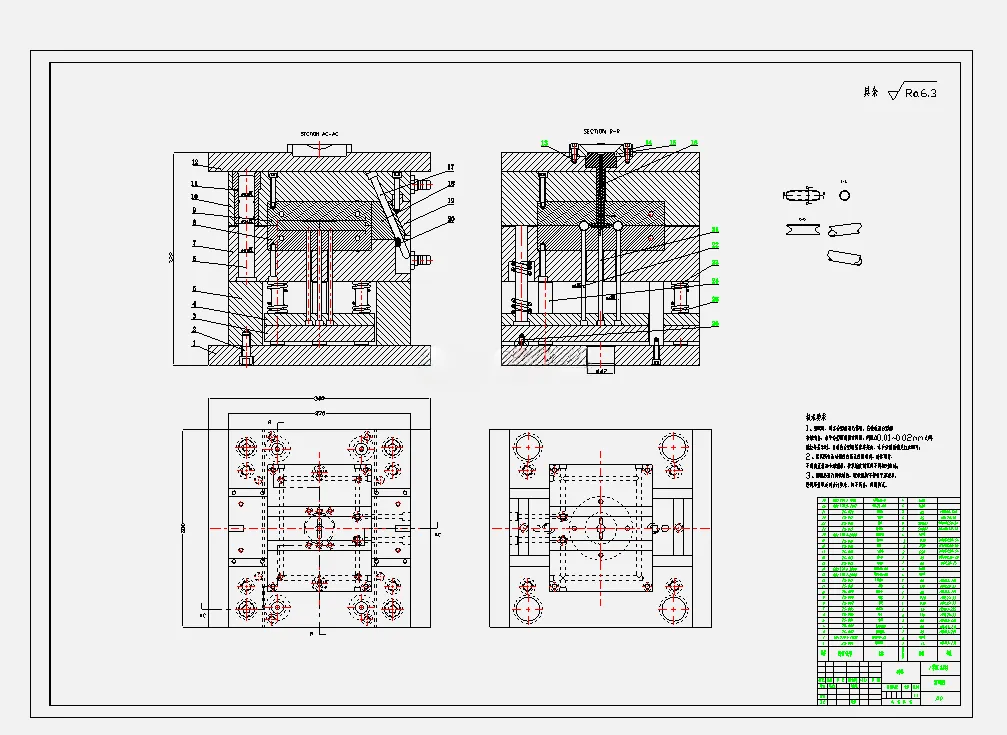Select part callout number 18
The width and height of the screenshot is (1007, 735).
click(451, 184)
